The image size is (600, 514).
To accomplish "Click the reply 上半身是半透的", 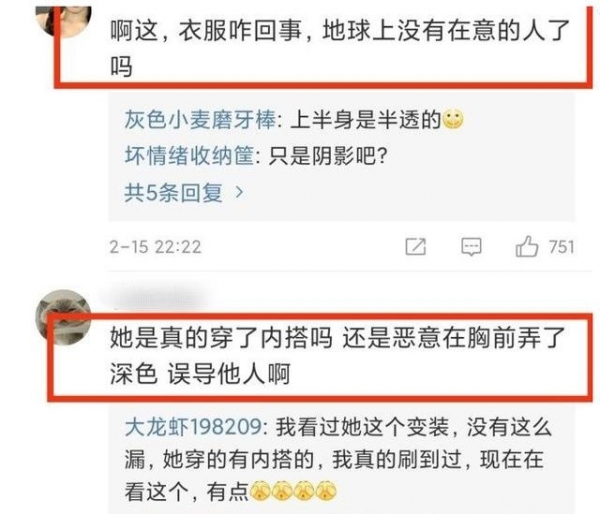I will (366, 120).
